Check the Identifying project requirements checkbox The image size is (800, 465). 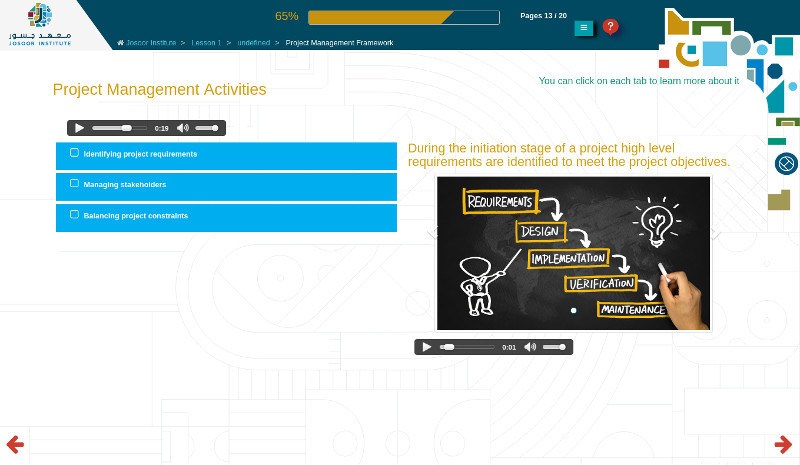coord(74,153)
